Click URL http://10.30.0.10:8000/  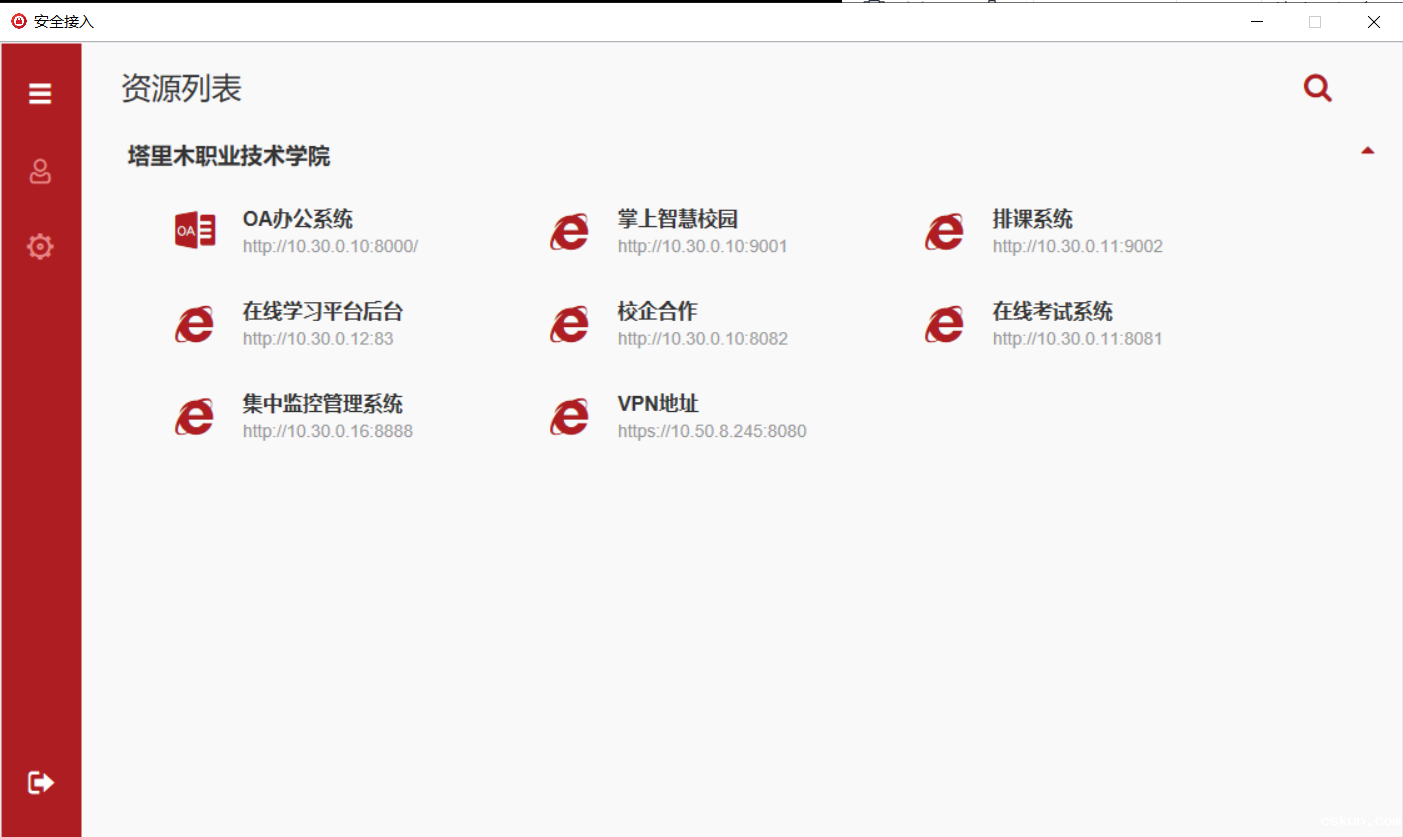(x=330, y=246)
